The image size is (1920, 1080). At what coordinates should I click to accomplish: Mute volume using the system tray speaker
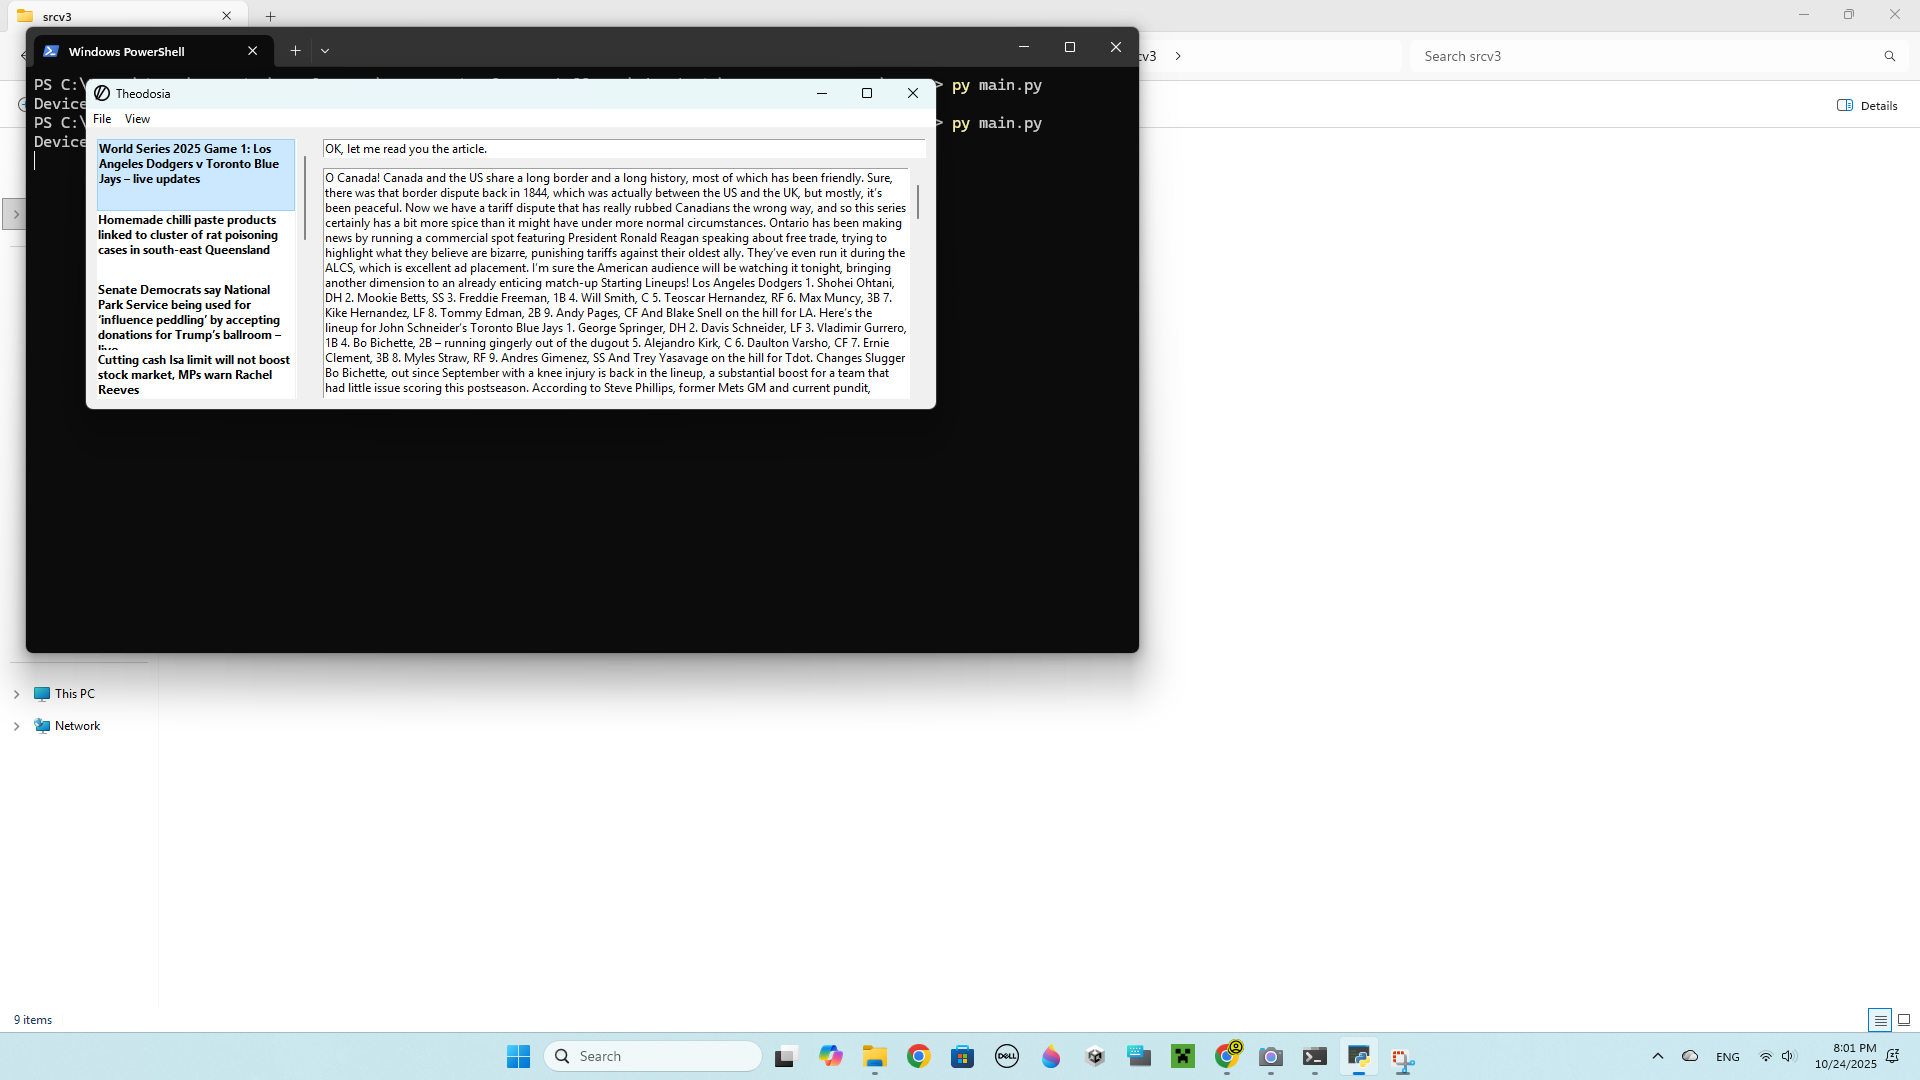coord(1787,1055)
